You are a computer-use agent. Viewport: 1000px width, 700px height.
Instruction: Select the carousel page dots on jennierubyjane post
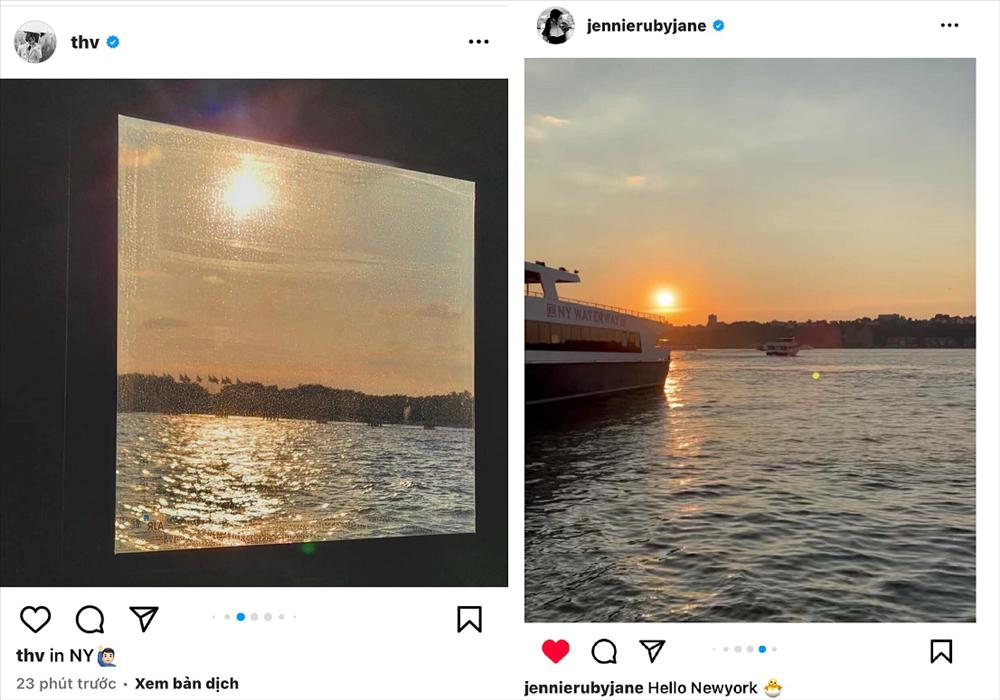pos(745,649)
